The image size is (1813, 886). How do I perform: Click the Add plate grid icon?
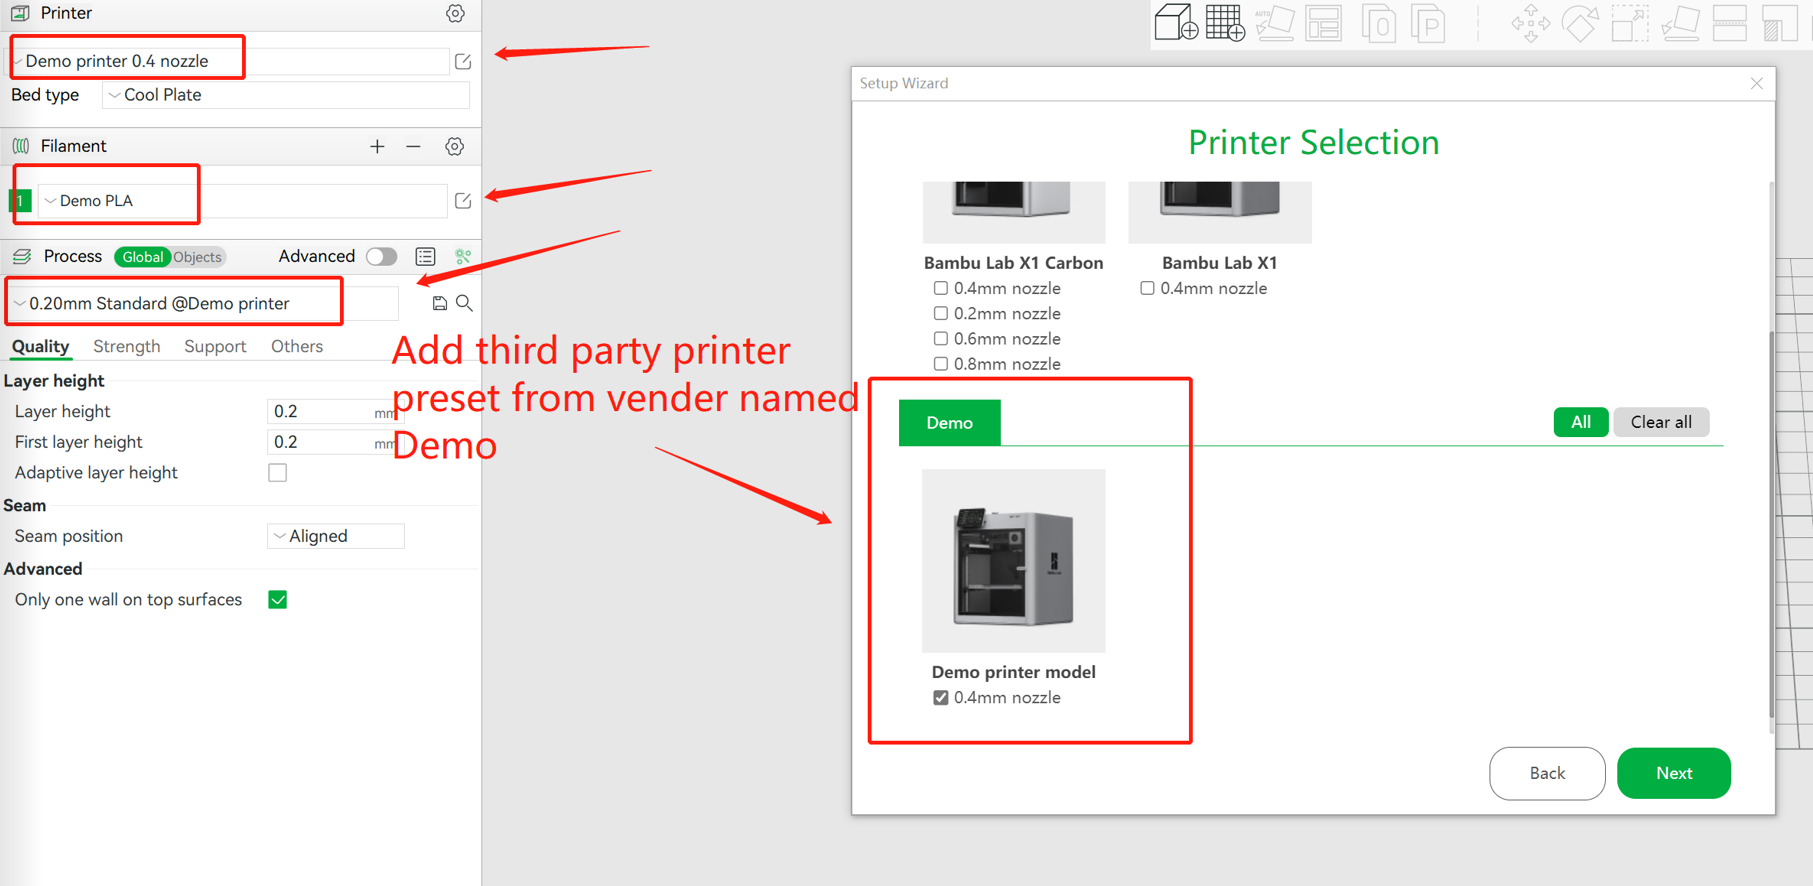(1225, 22)
